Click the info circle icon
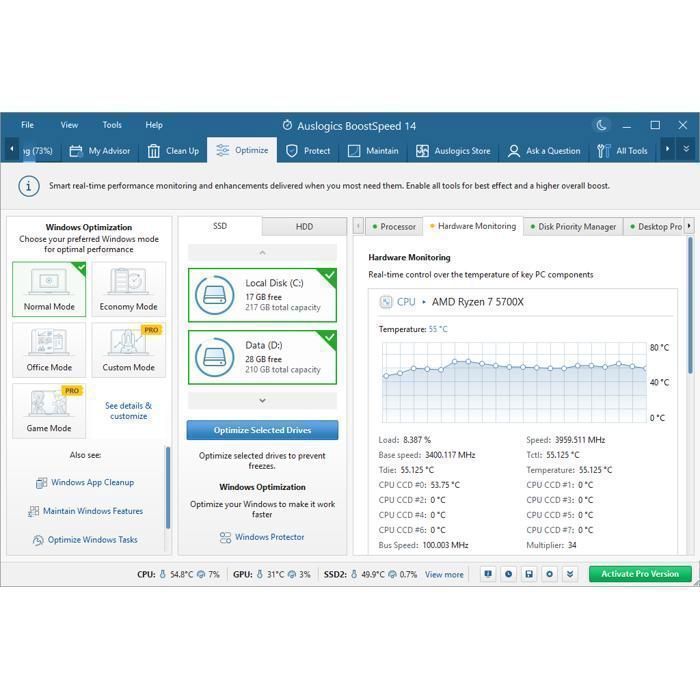 pos(29,186)
